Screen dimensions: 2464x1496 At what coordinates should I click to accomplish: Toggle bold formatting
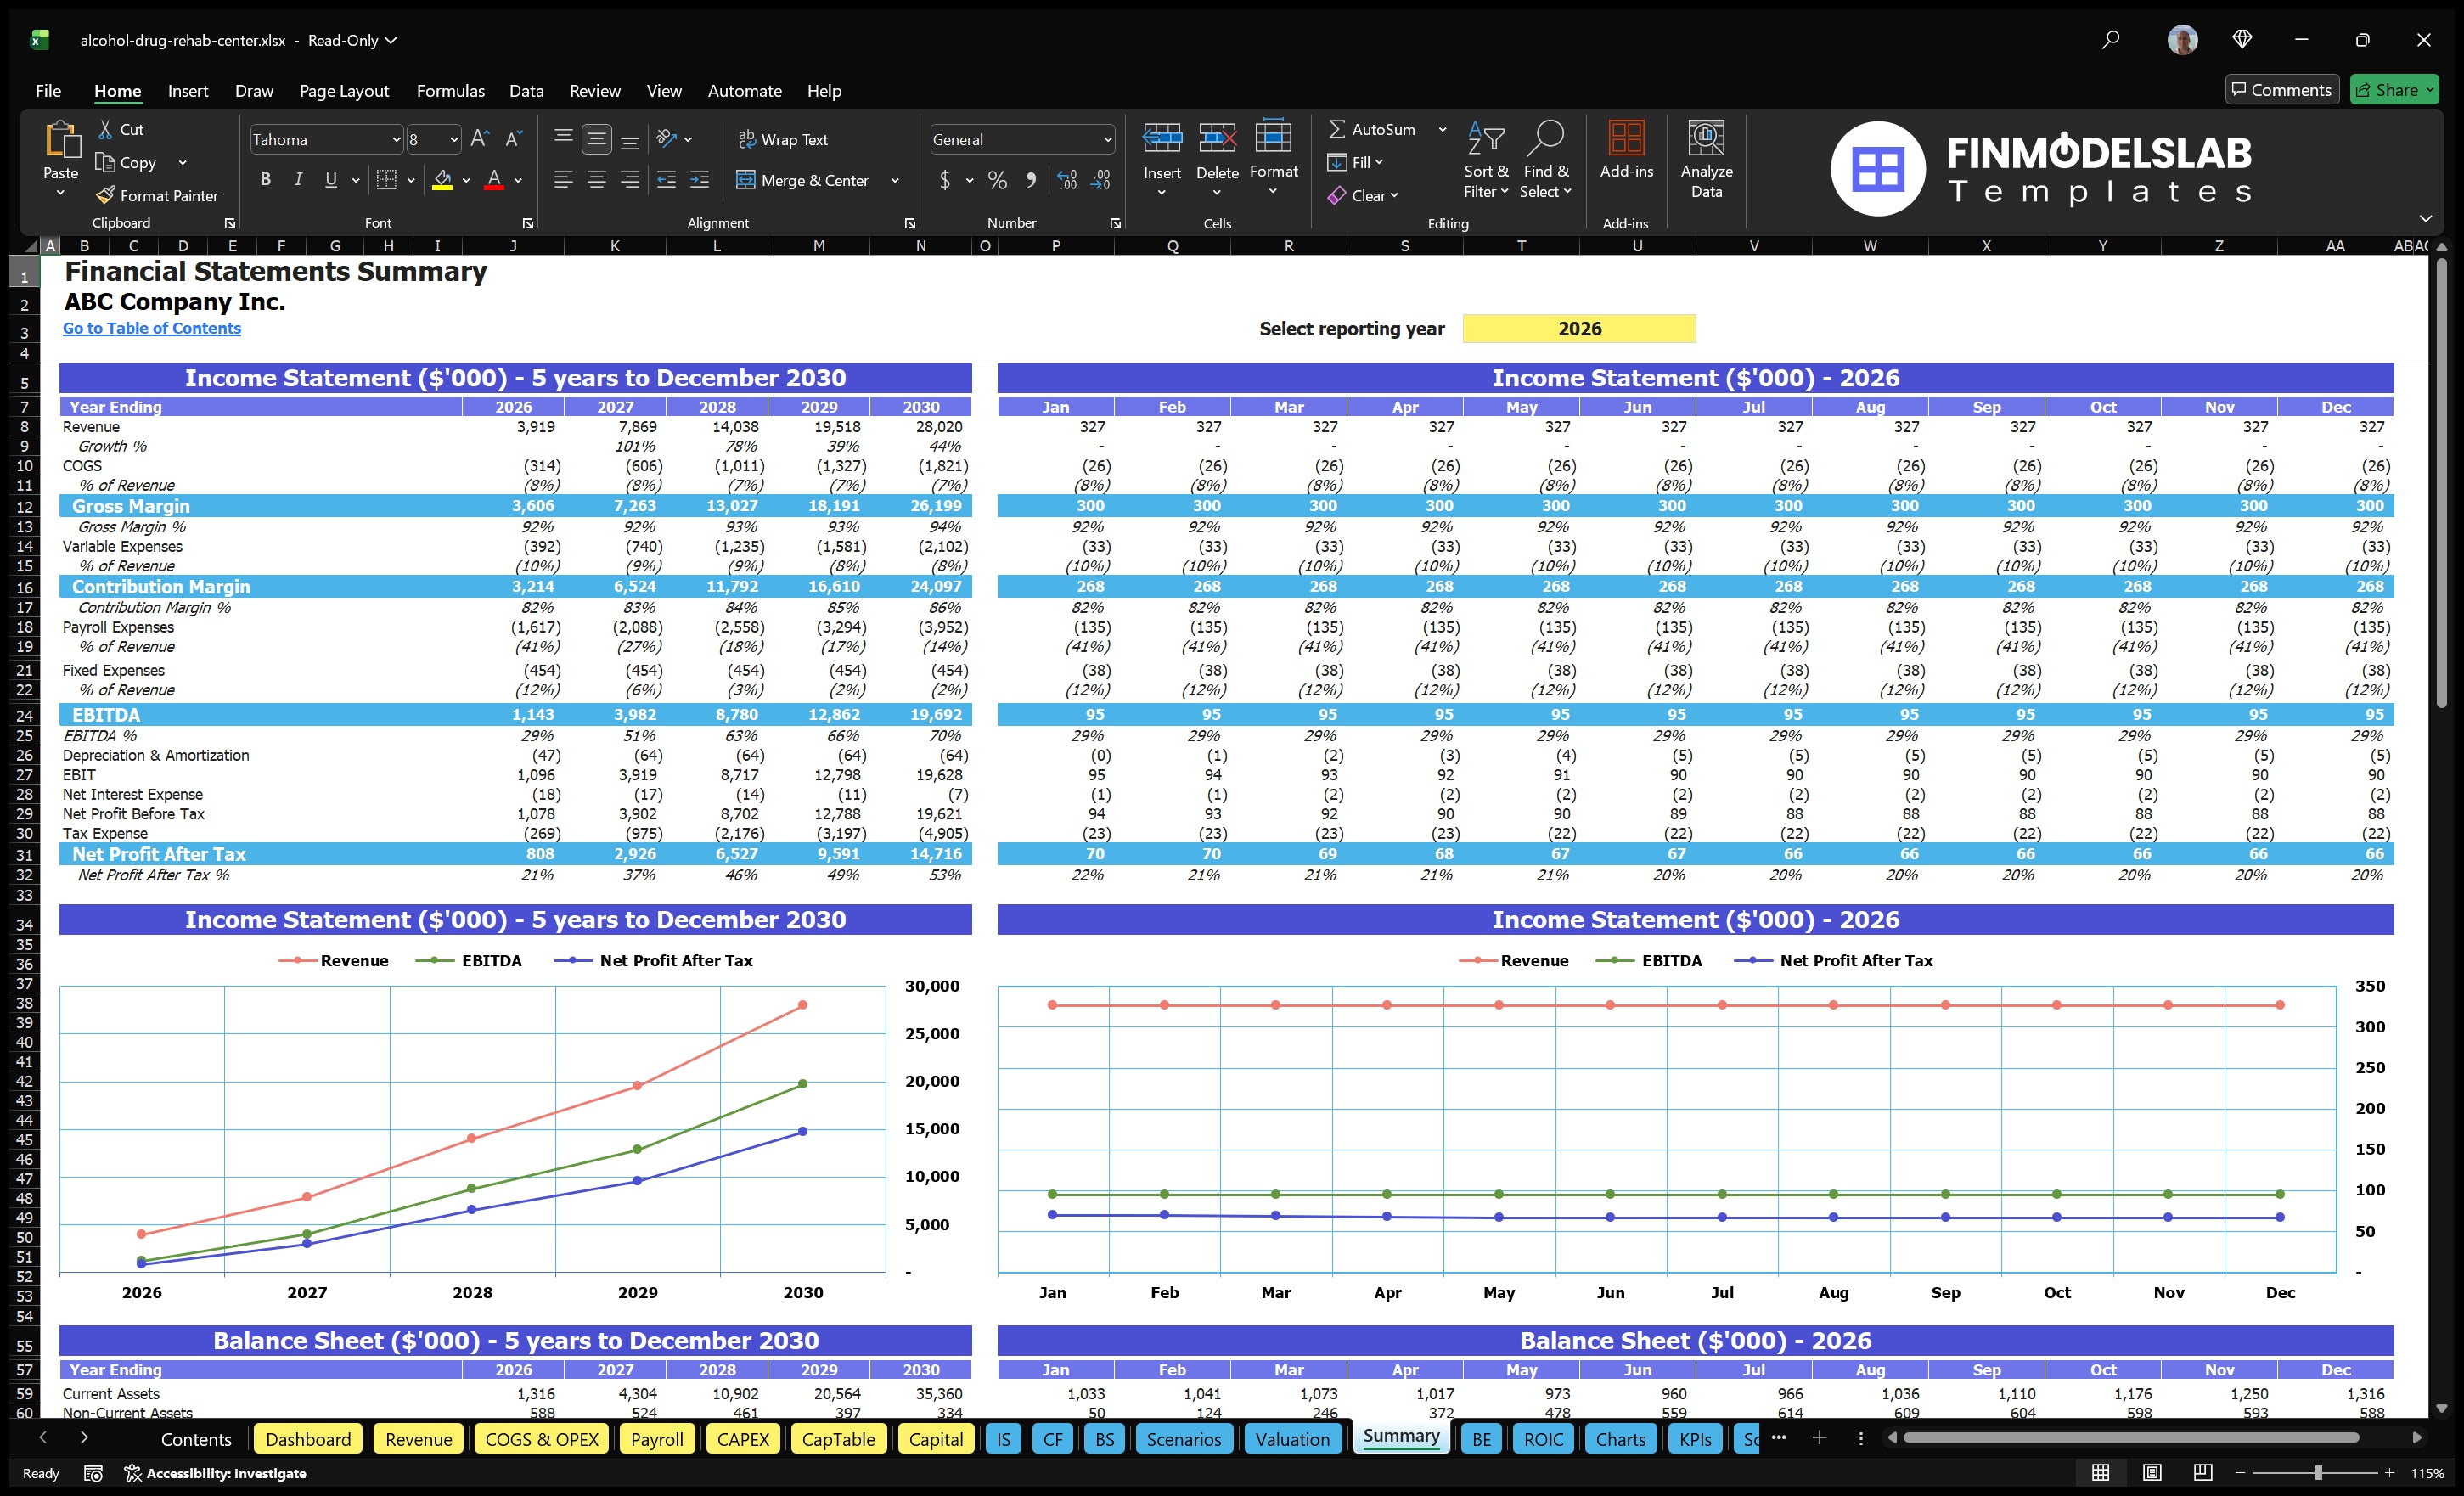pos(265,180)
